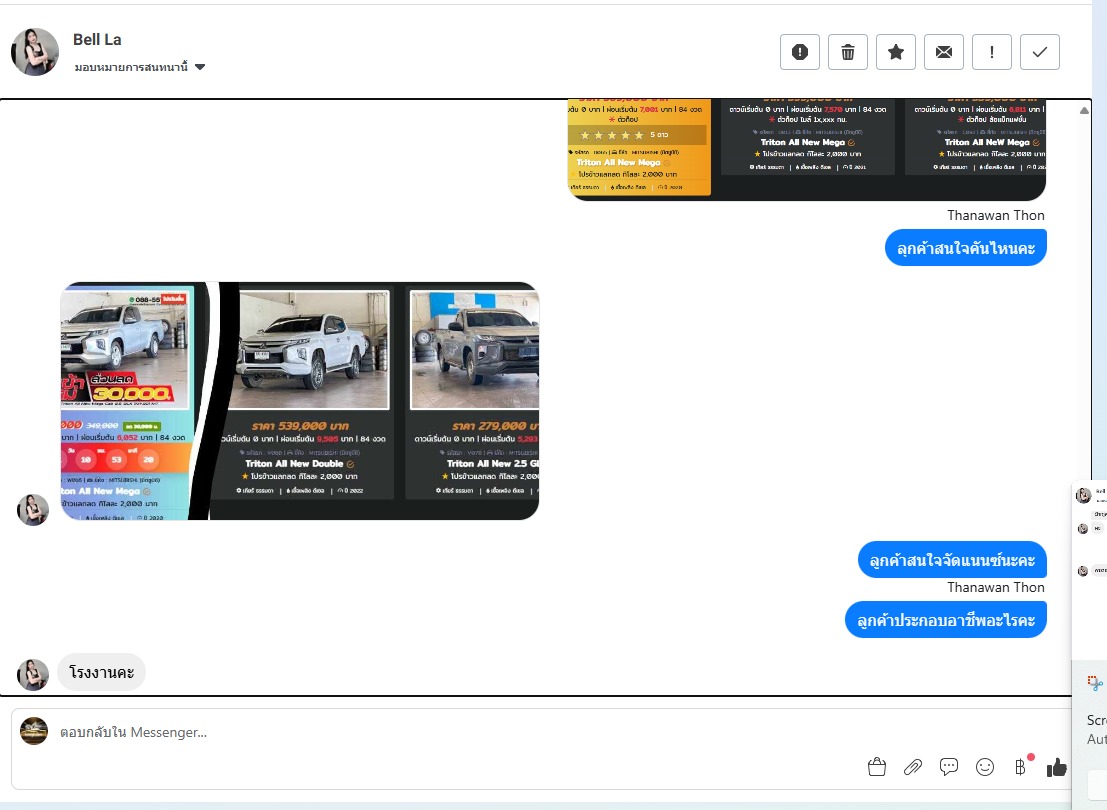Screen dimensions: 1107x810
Task: Click the 'โรงงานคะ' message bubble
Action: tap(101, 672)
